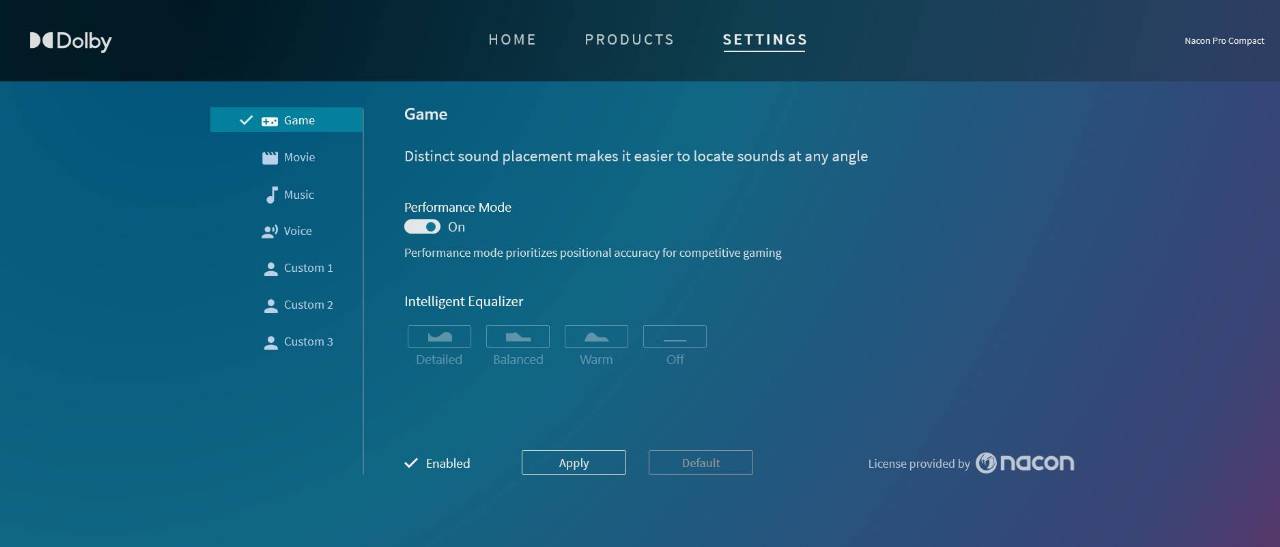Uncheck the Enabled checkbox
Image resolution: width=1280 pixels, height=547 pixels.
tap(411, 463)
